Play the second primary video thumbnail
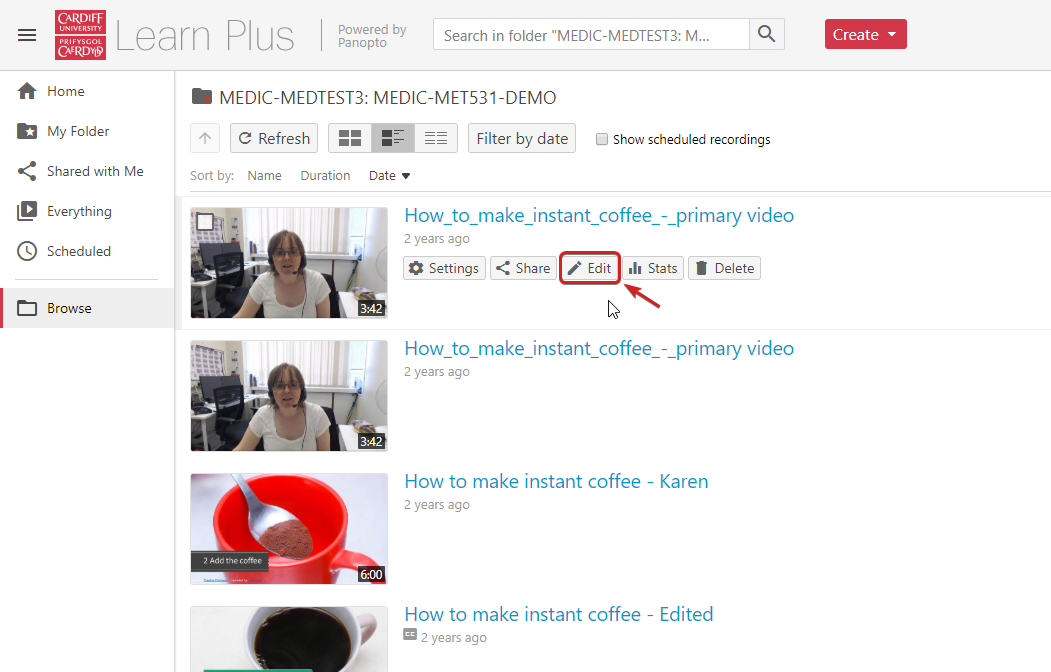This screenshot has height=672, width=1051. [x=289, y=395]
